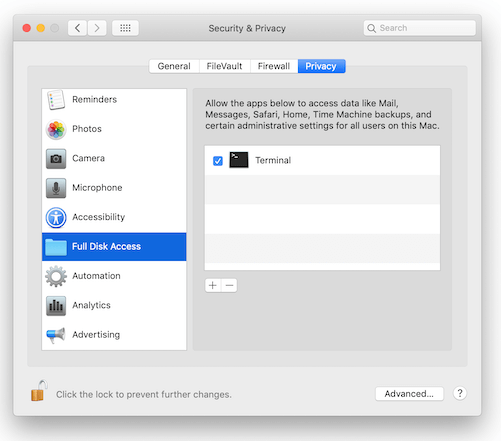Image resolution: width=501 pixels, height=441 pixels.
Task: Uncheck the Terminal checkbox
Action: [218, 161]
